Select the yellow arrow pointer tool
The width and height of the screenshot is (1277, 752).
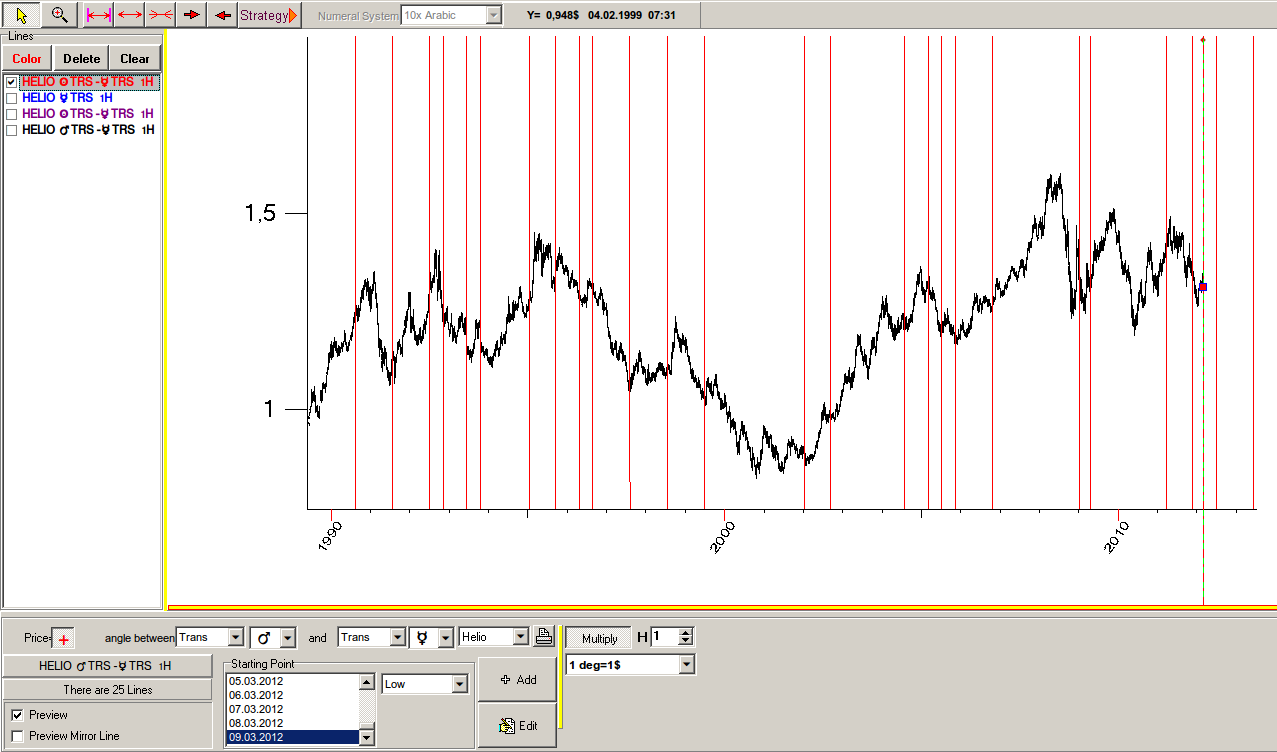[21, 15]
